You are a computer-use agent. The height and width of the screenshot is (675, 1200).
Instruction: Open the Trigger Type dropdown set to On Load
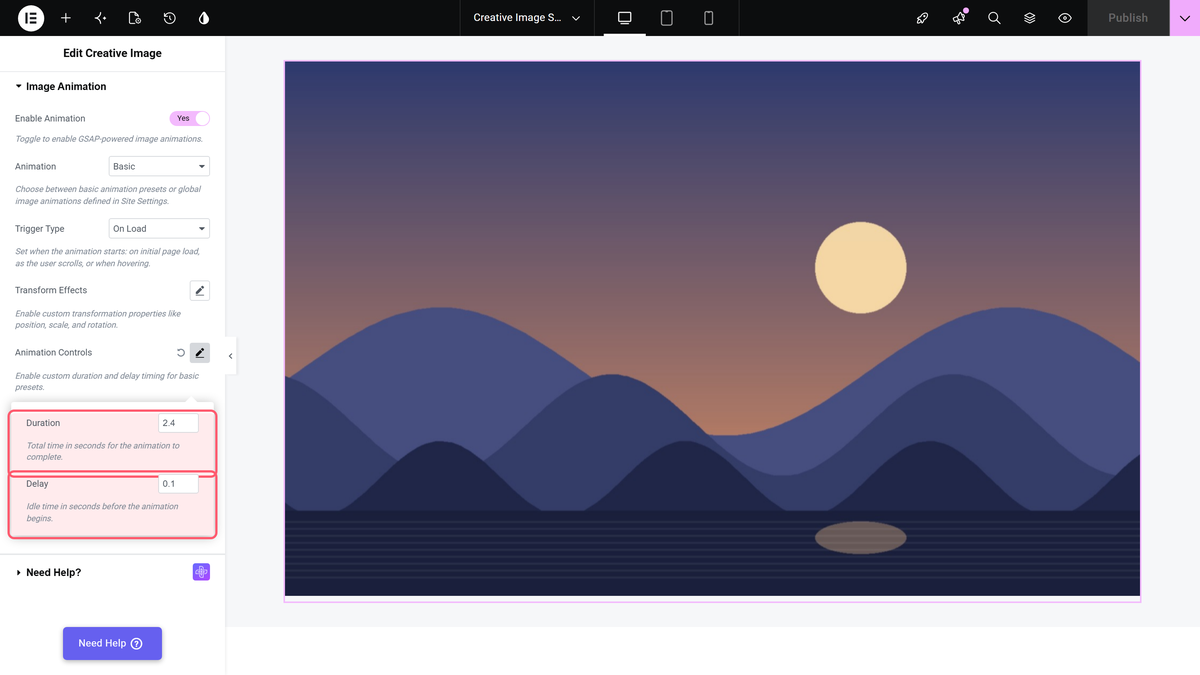click(159, 229)
